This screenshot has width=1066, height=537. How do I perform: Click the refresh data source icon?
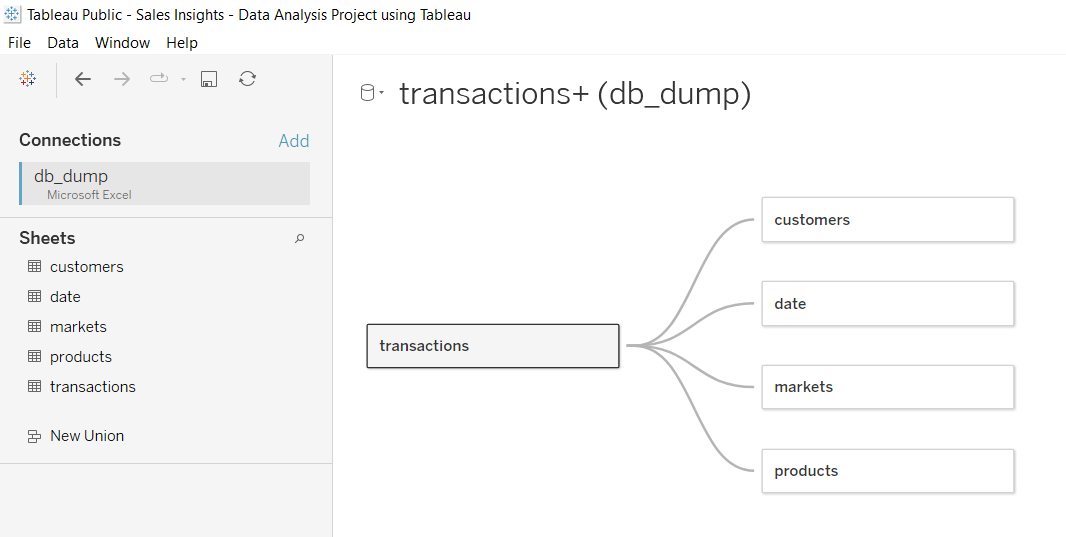247,79
